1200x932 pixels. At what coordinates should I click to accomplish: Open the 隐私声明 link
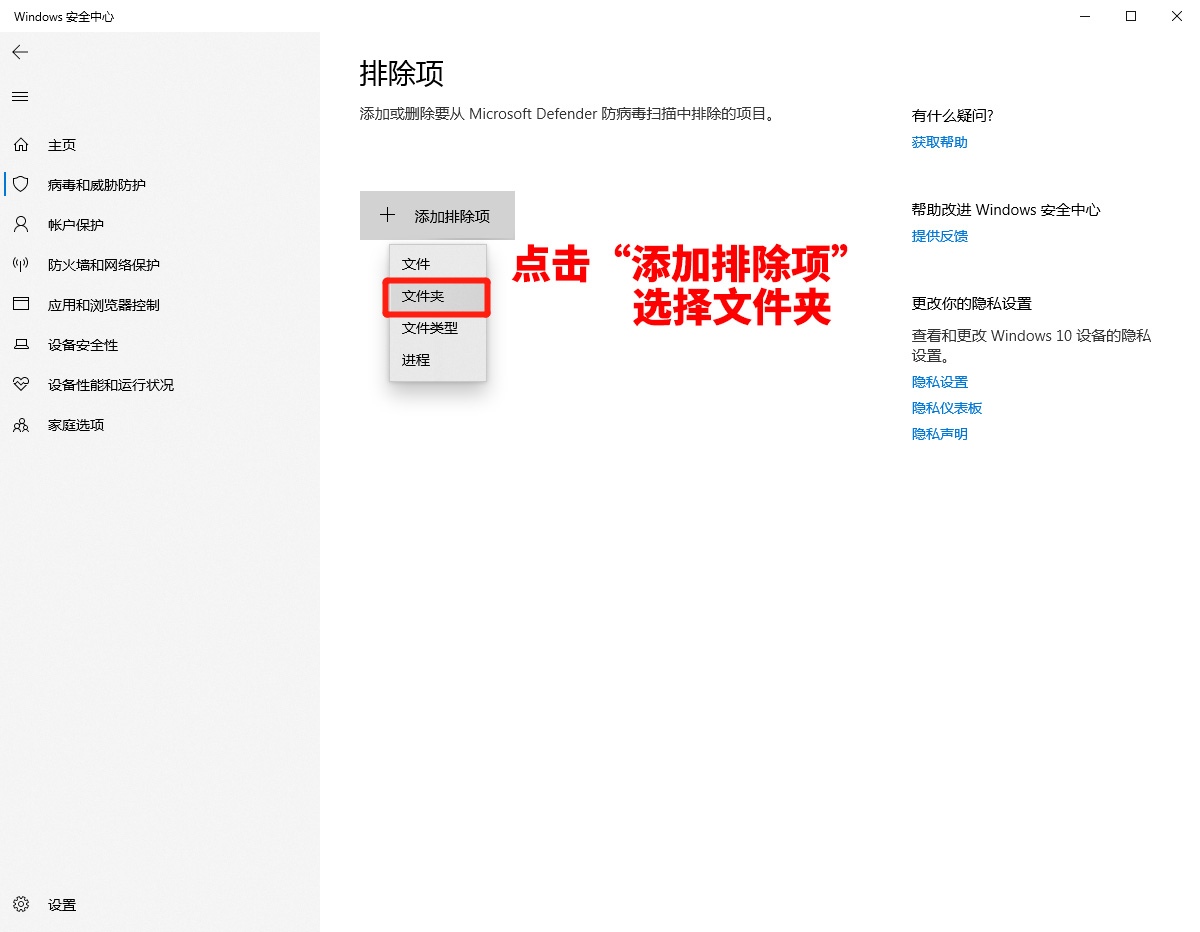click(940, 434)
